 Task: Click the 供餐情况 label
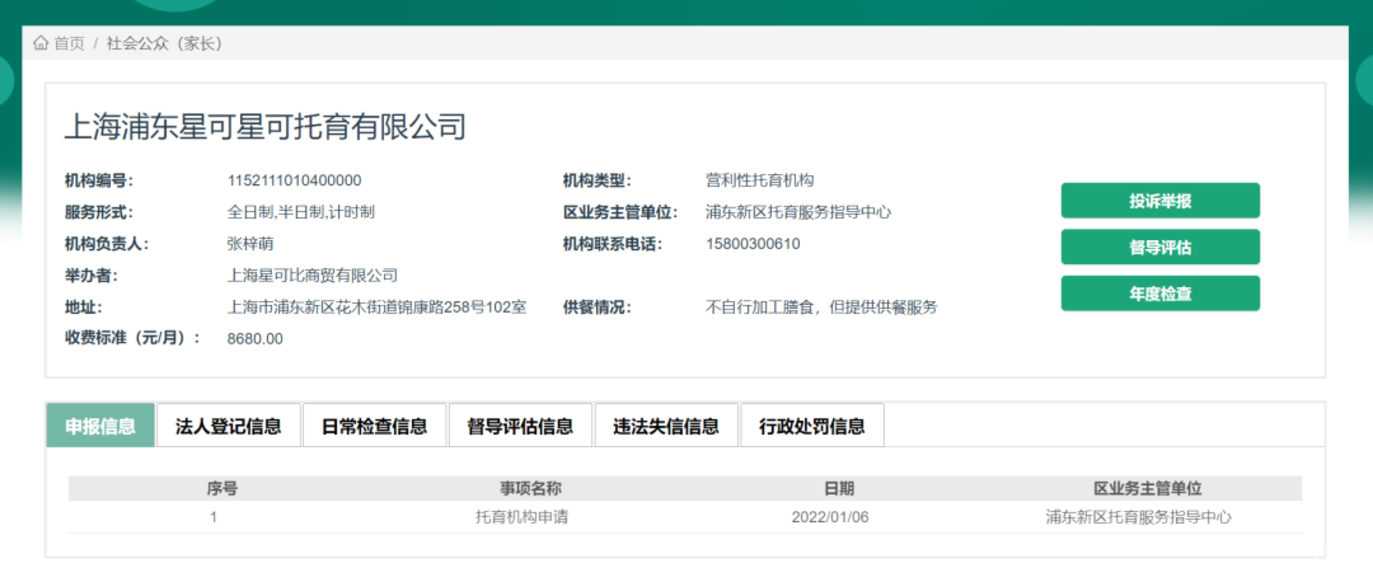(x=597, y=307)
